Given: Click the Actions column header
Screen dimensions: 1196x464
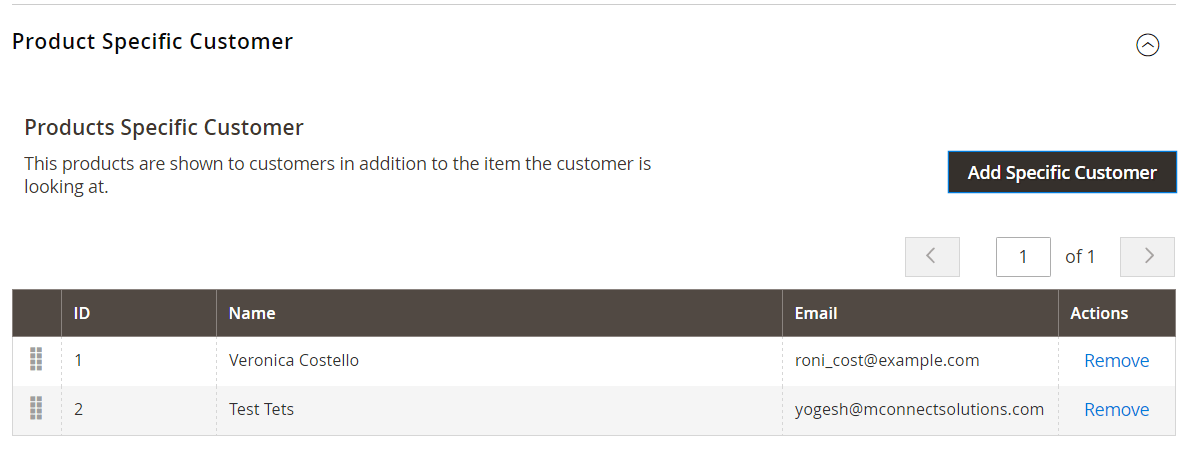Looking at the screenshot, I should tap(1099, 313).
